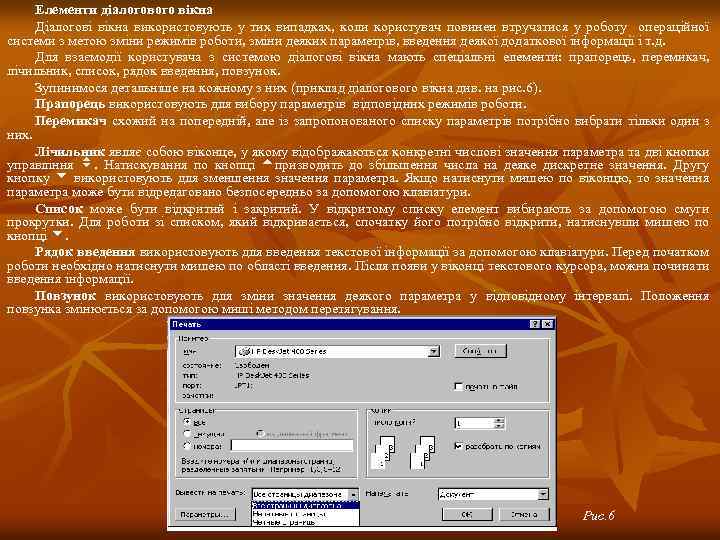The width and height of the screenshot is (720, 540).
Task: Click the bold word 'Прапорець' in text
Action: [x=70, y=105]
